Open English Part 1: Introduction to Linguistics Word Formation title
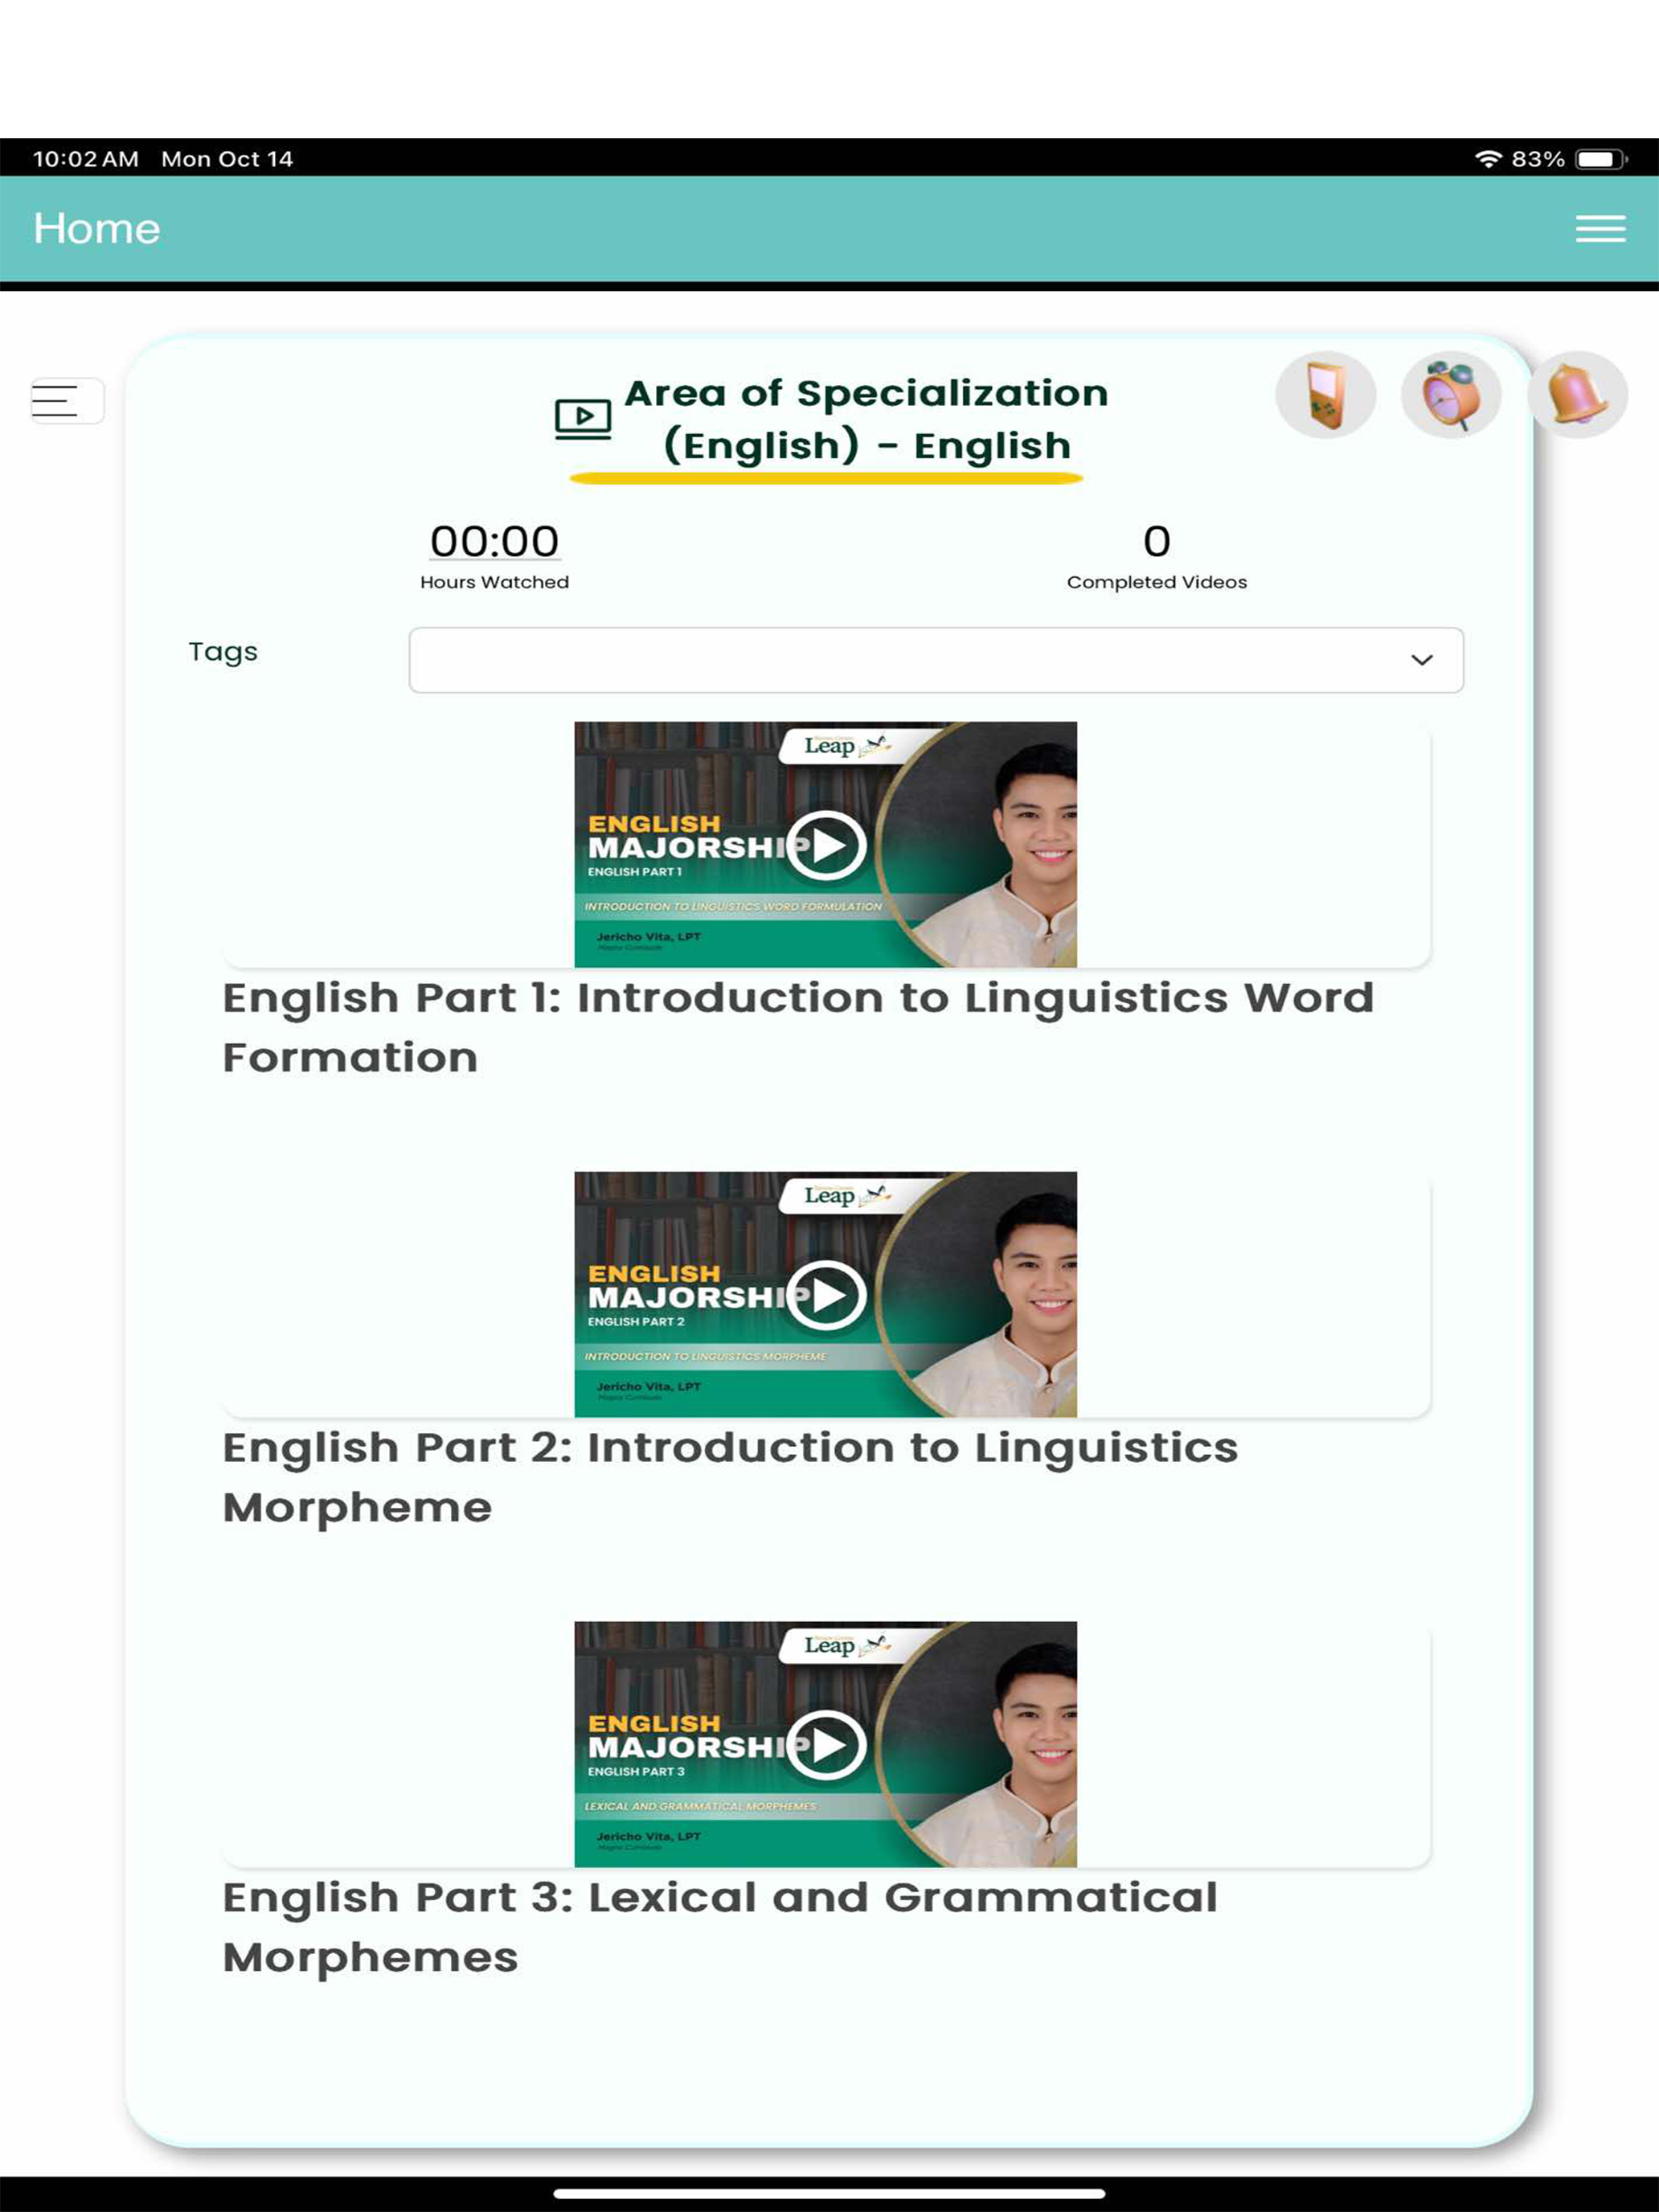The image size is (1659, 2212). (x=798, y=1028)
